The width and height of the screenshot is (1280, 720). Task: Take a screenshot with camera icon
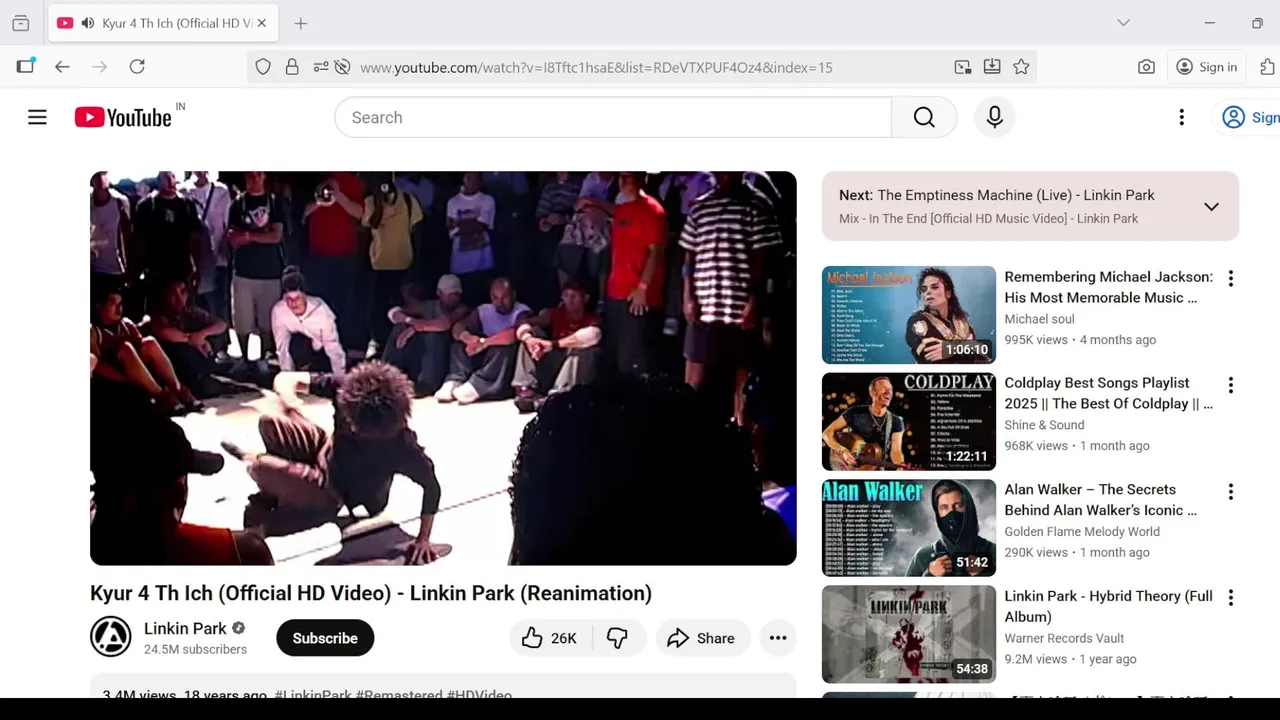[x=1146, y=67]
